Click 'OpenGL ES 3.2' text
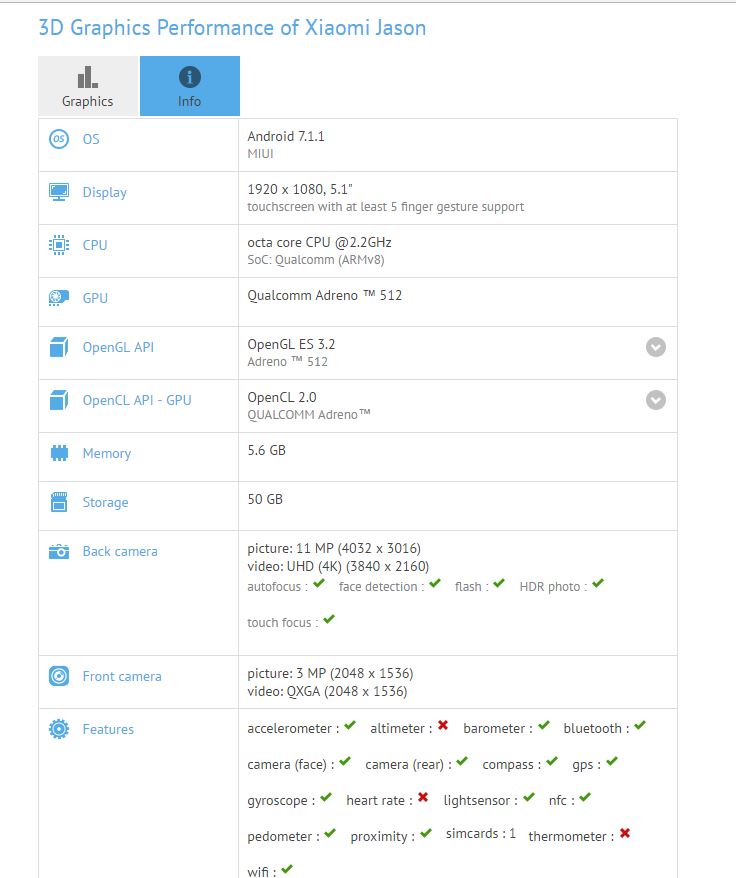 [291, 344]
